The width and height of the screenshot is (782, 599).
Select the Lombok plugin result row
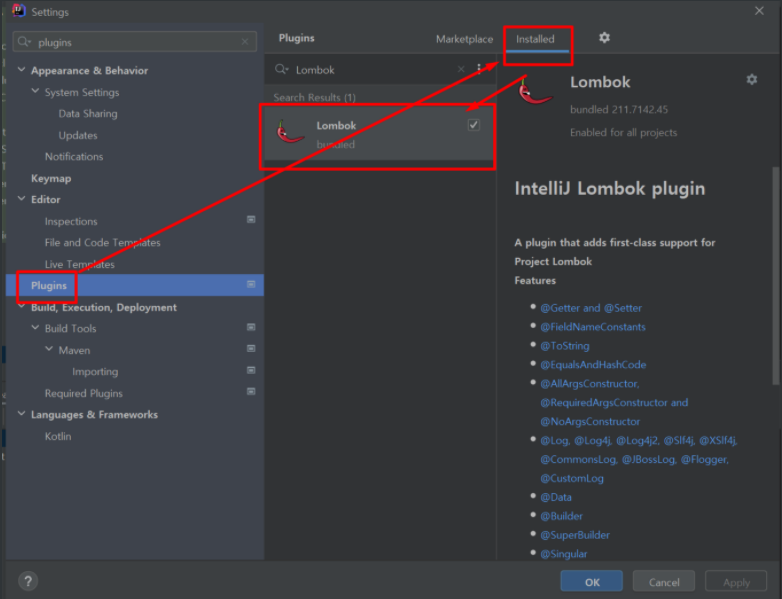click(x=380, y=134)
